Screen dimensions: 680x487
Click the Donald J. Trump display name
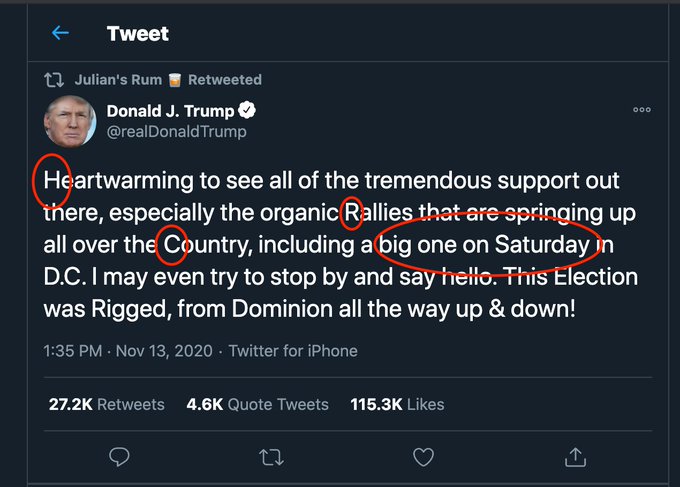click(x=183, y=110)
